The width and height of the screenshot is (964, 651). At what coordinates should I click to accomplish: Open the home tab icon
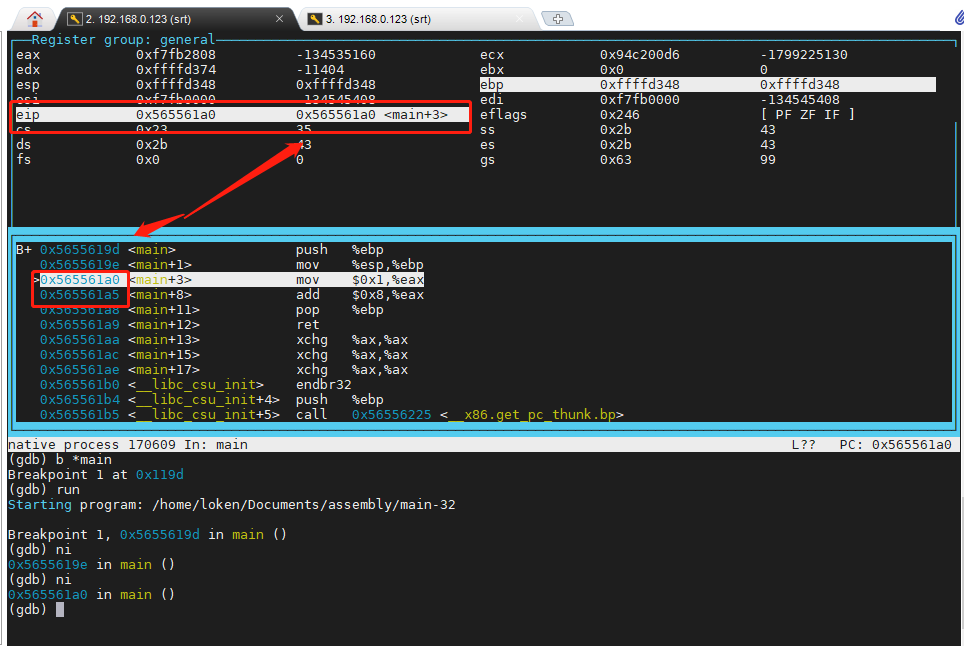pos(35,19)
